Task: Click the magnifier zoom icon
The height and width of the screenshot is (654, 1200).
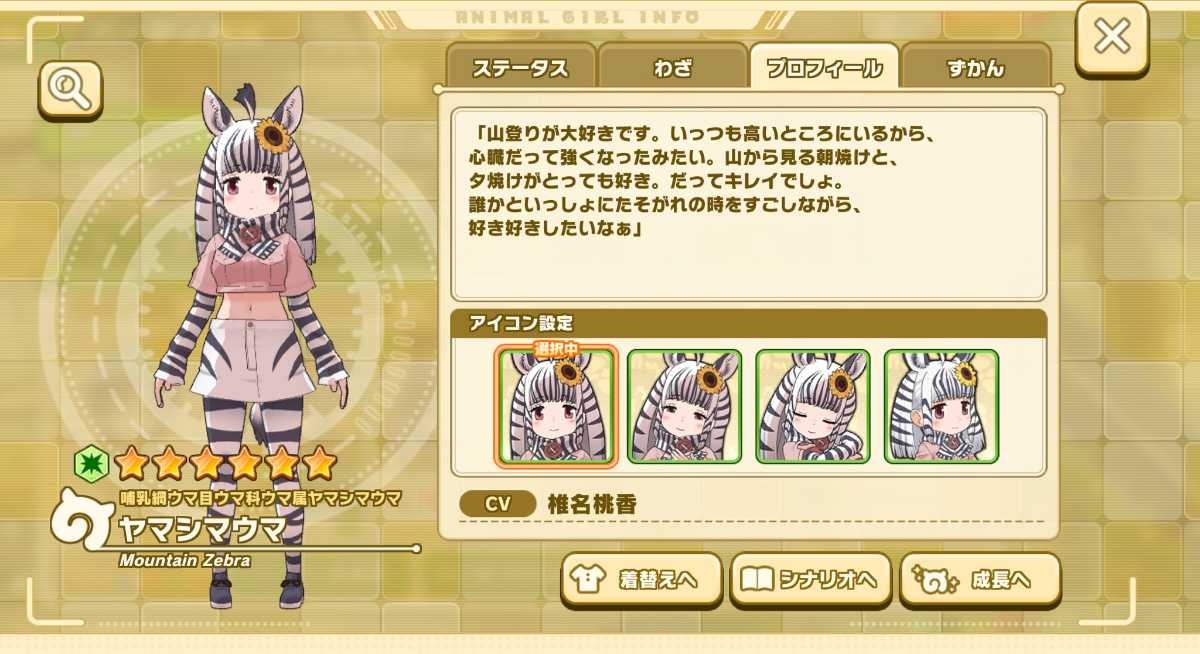Action: [71, 90]
